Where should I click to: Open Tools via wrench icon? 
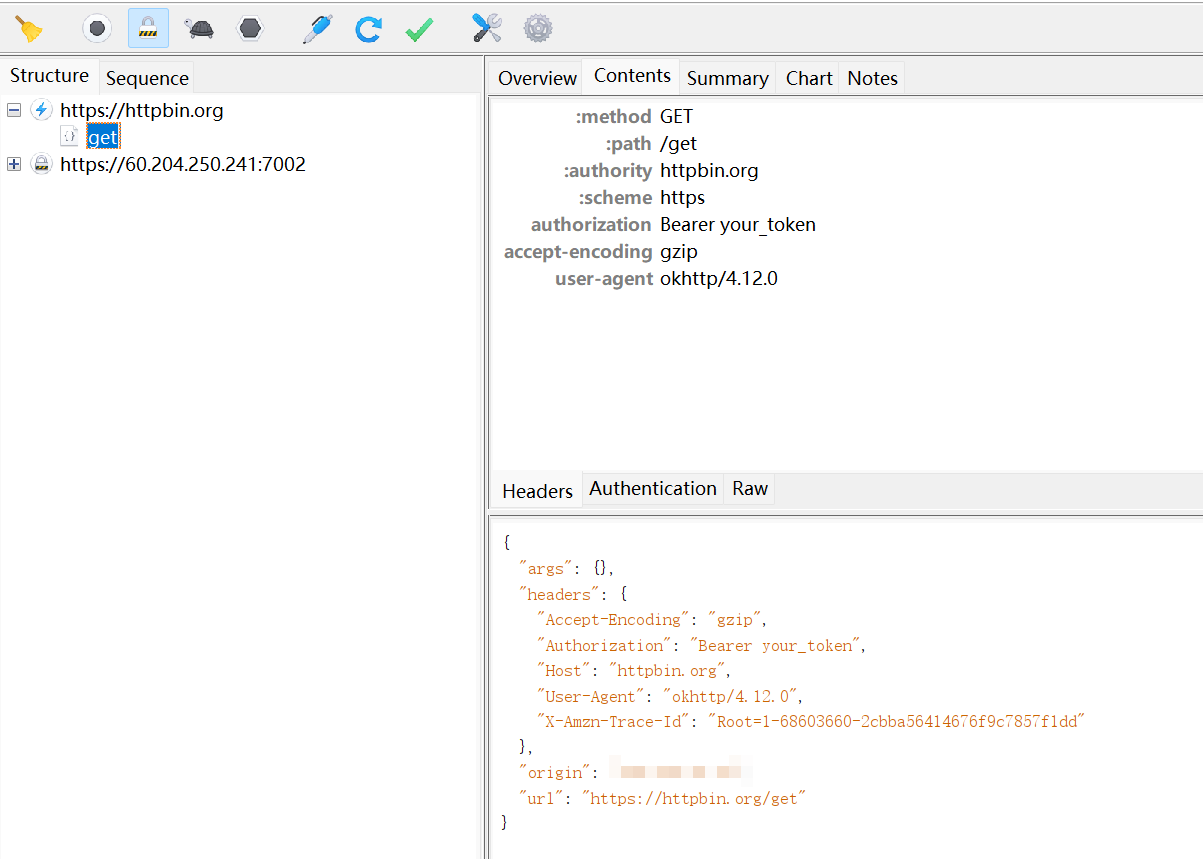click(x=487, y=28)
